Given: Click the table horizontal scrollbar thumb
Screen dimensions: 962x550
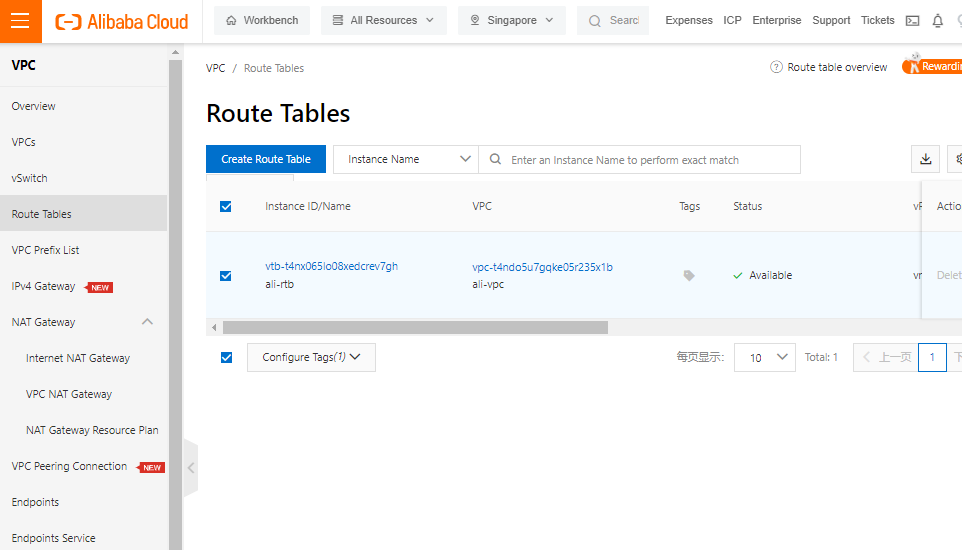Looking at the screenshot, I should pyautogui.click(x=415, y=328).
